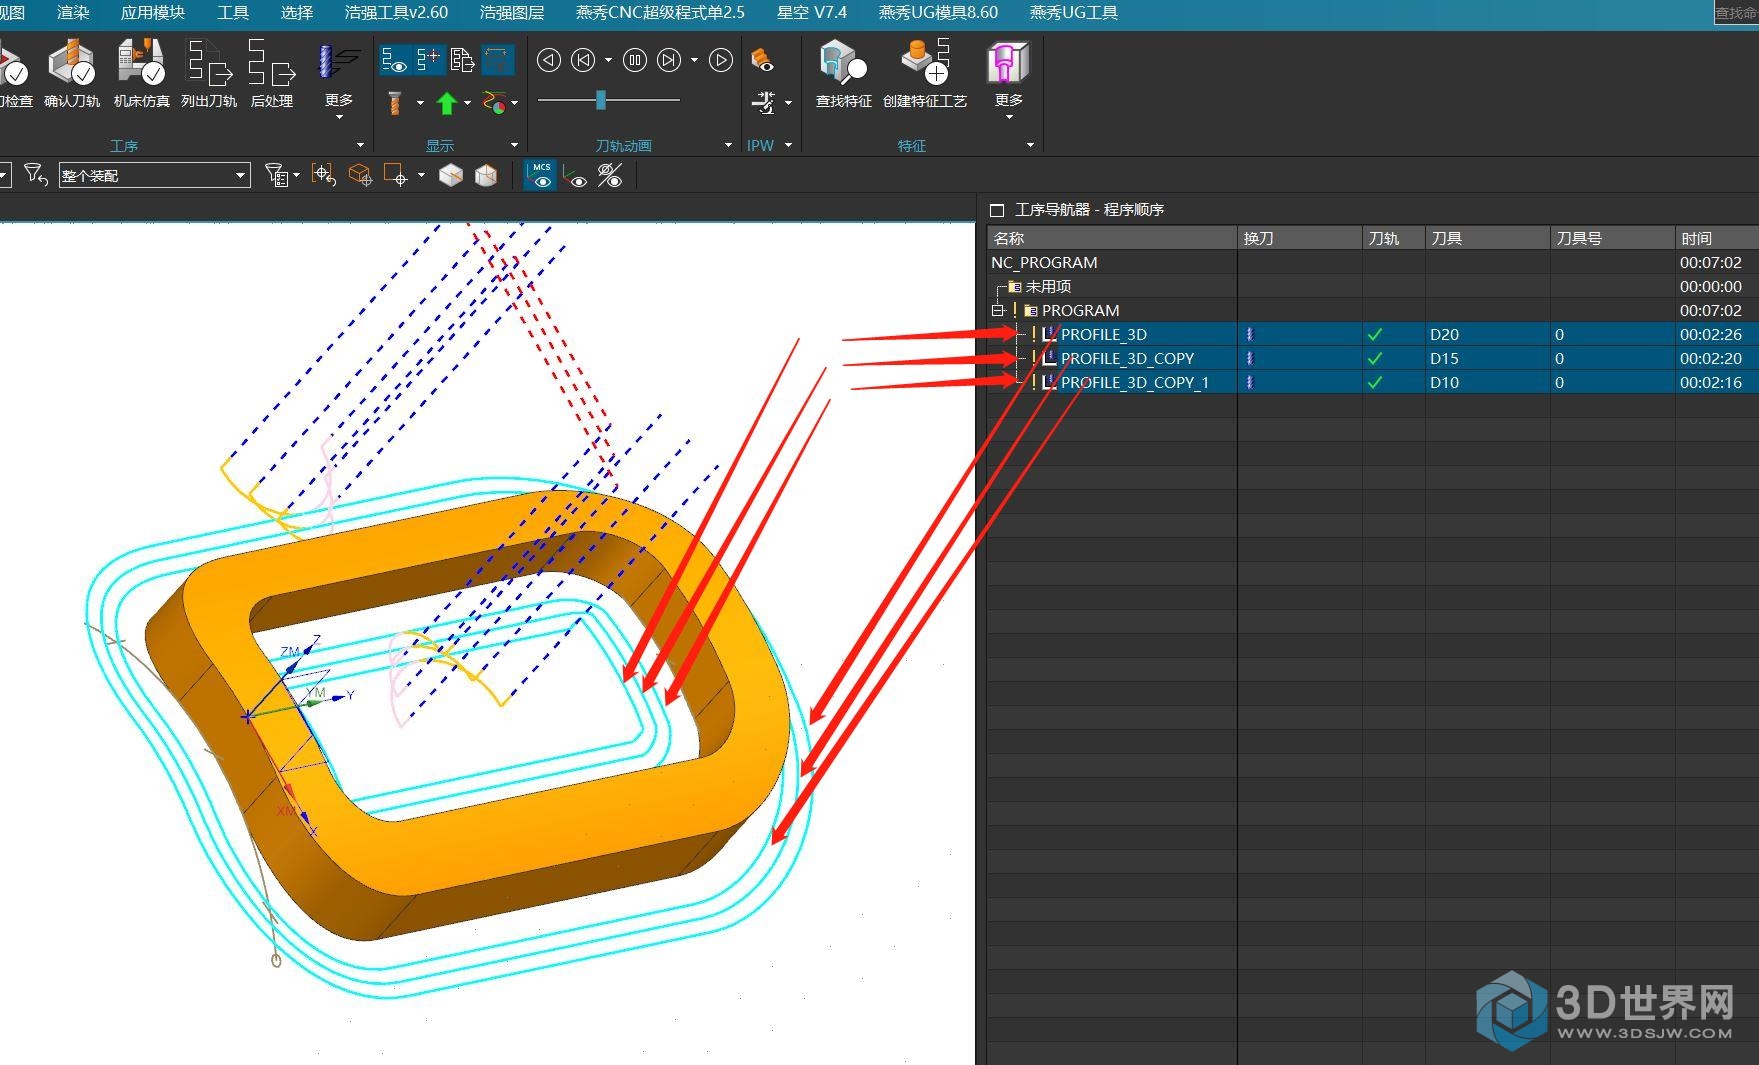Open the 工具 menu tab

pos(233,12)
